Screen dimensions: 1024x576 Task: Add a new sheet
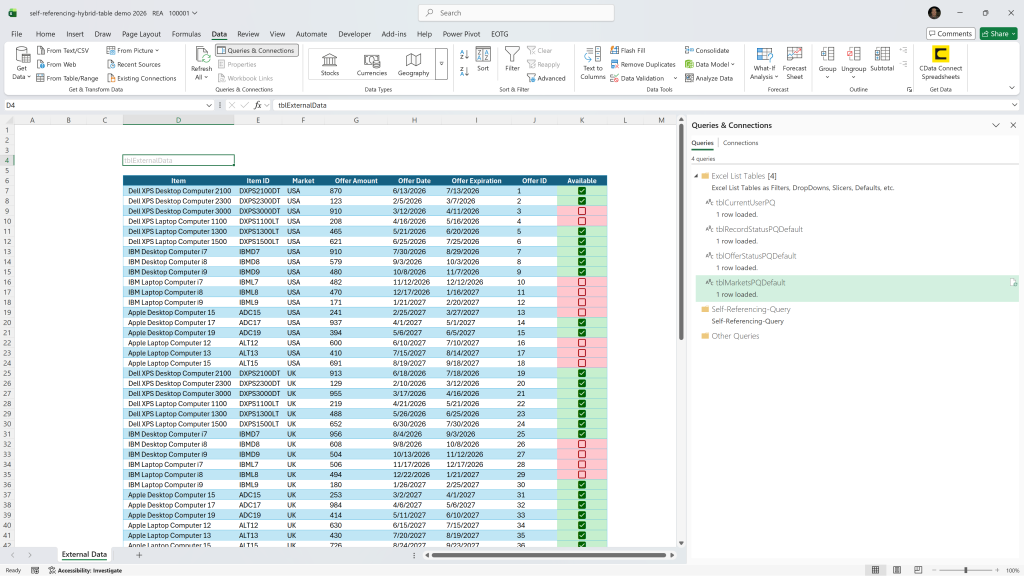click(x=138, y=555)
